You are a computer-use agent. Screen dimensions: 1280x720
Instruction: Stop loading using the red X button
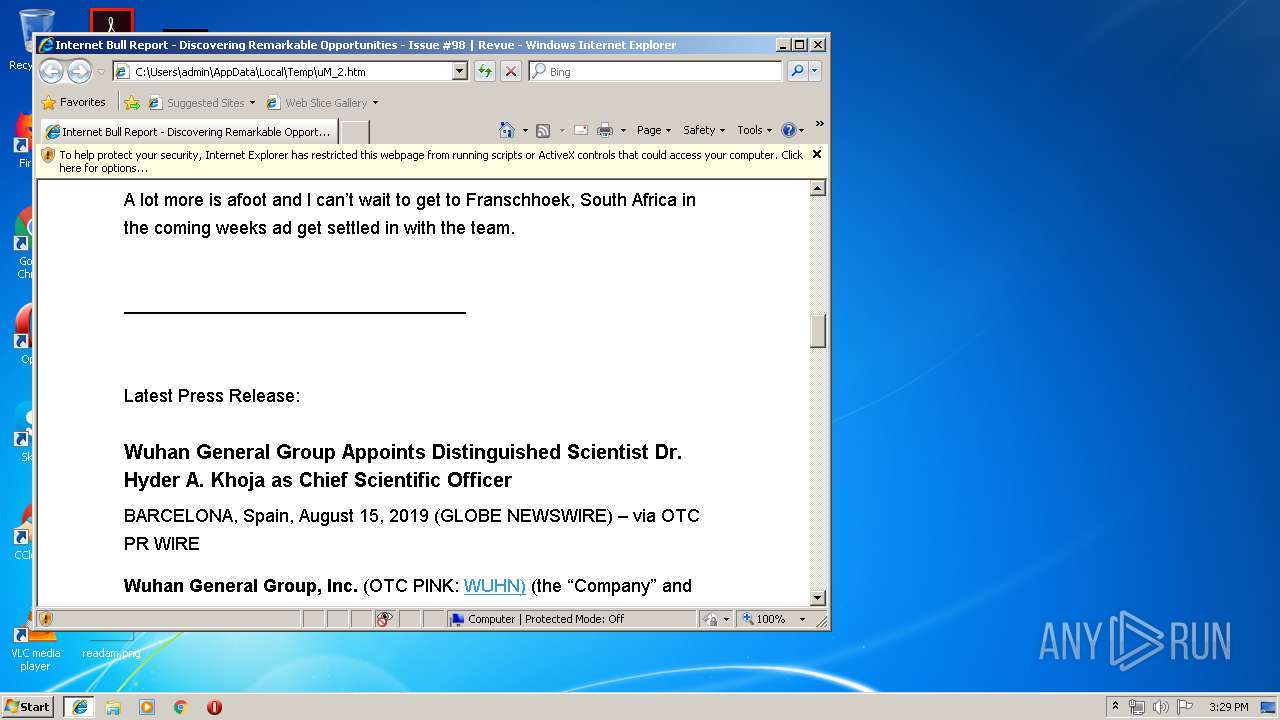[510, 72]
